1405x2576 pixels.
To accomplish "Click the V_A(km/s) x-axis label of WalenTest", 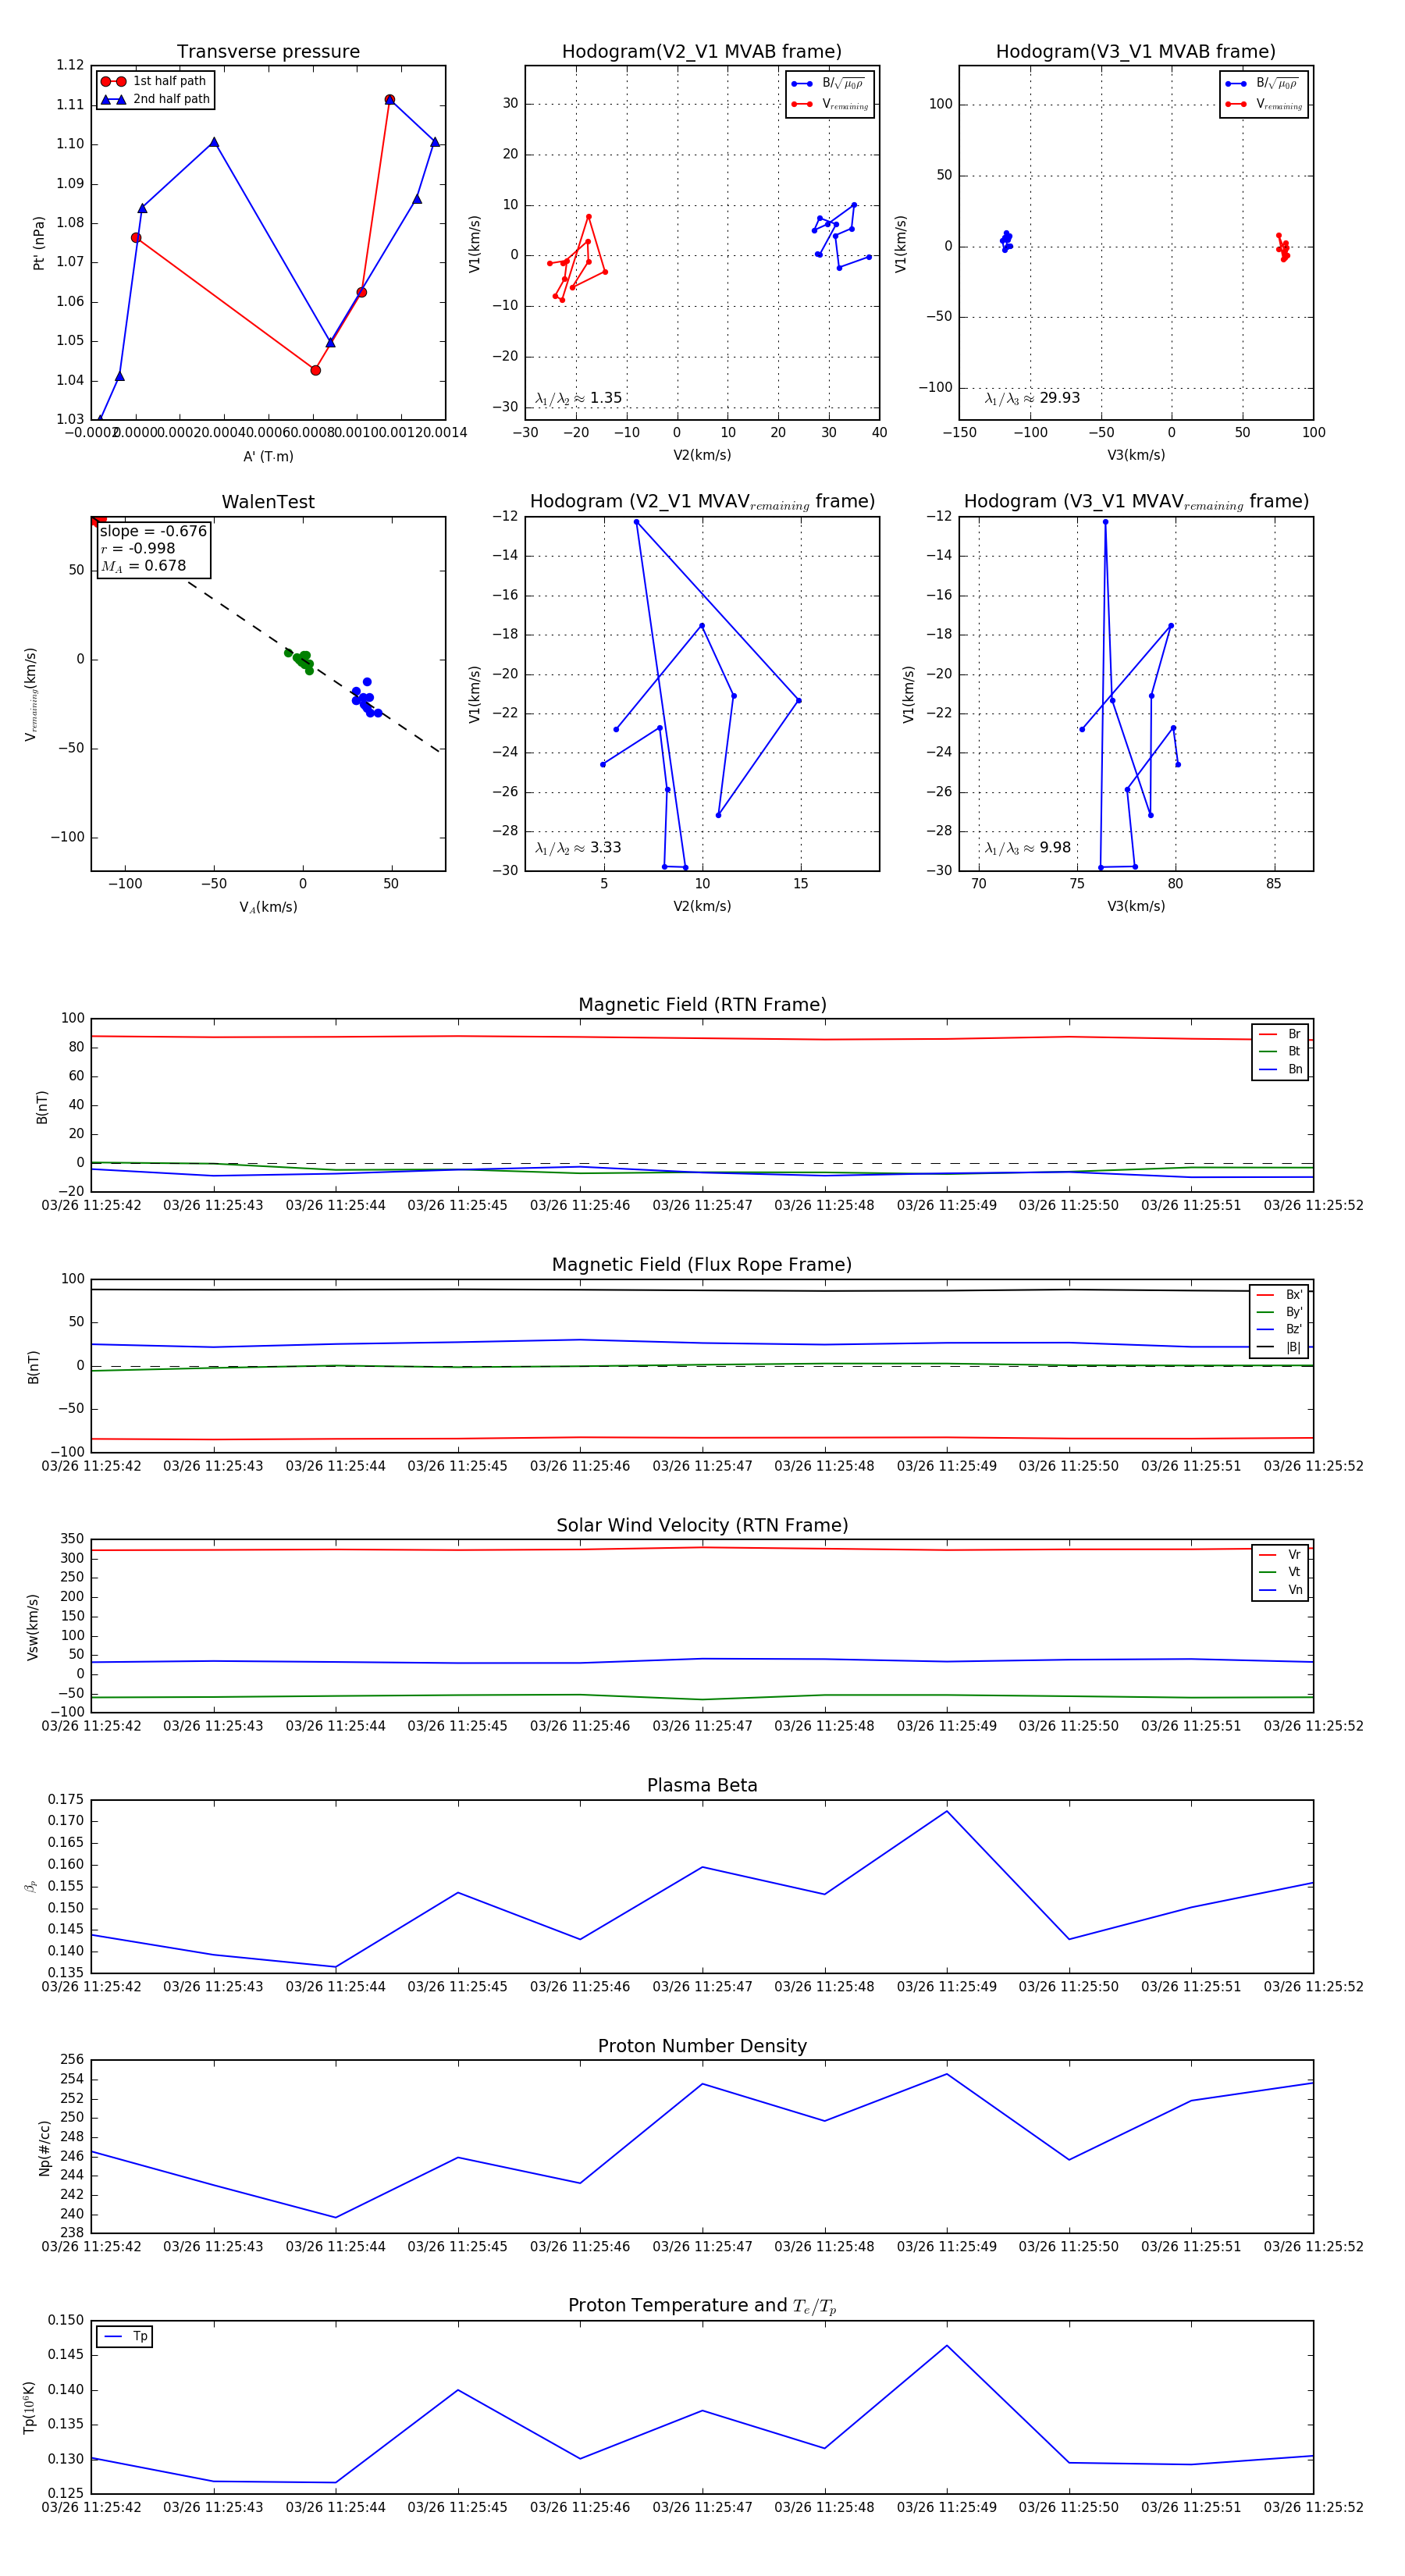I will coord(268,907).
